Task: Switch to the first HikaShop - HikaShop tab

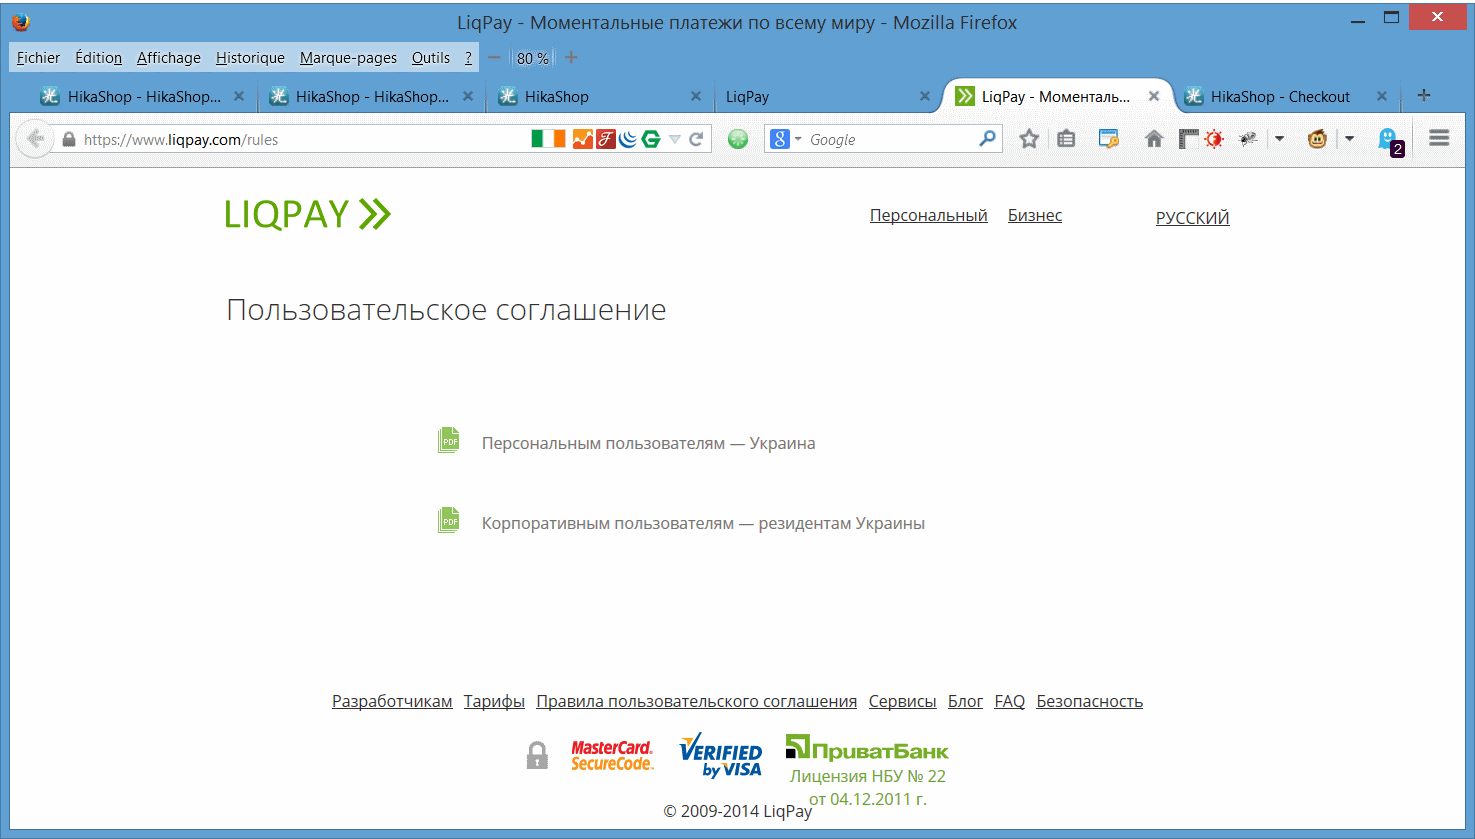Action: [x=142, y=97]
